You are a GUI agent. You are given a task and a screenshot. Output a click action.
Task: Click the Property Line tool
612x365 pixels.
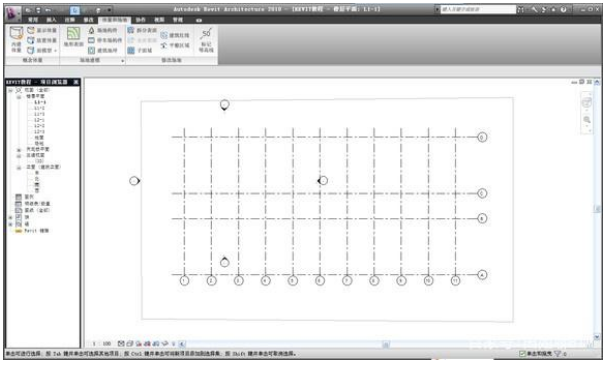click(x=175, y=35)
